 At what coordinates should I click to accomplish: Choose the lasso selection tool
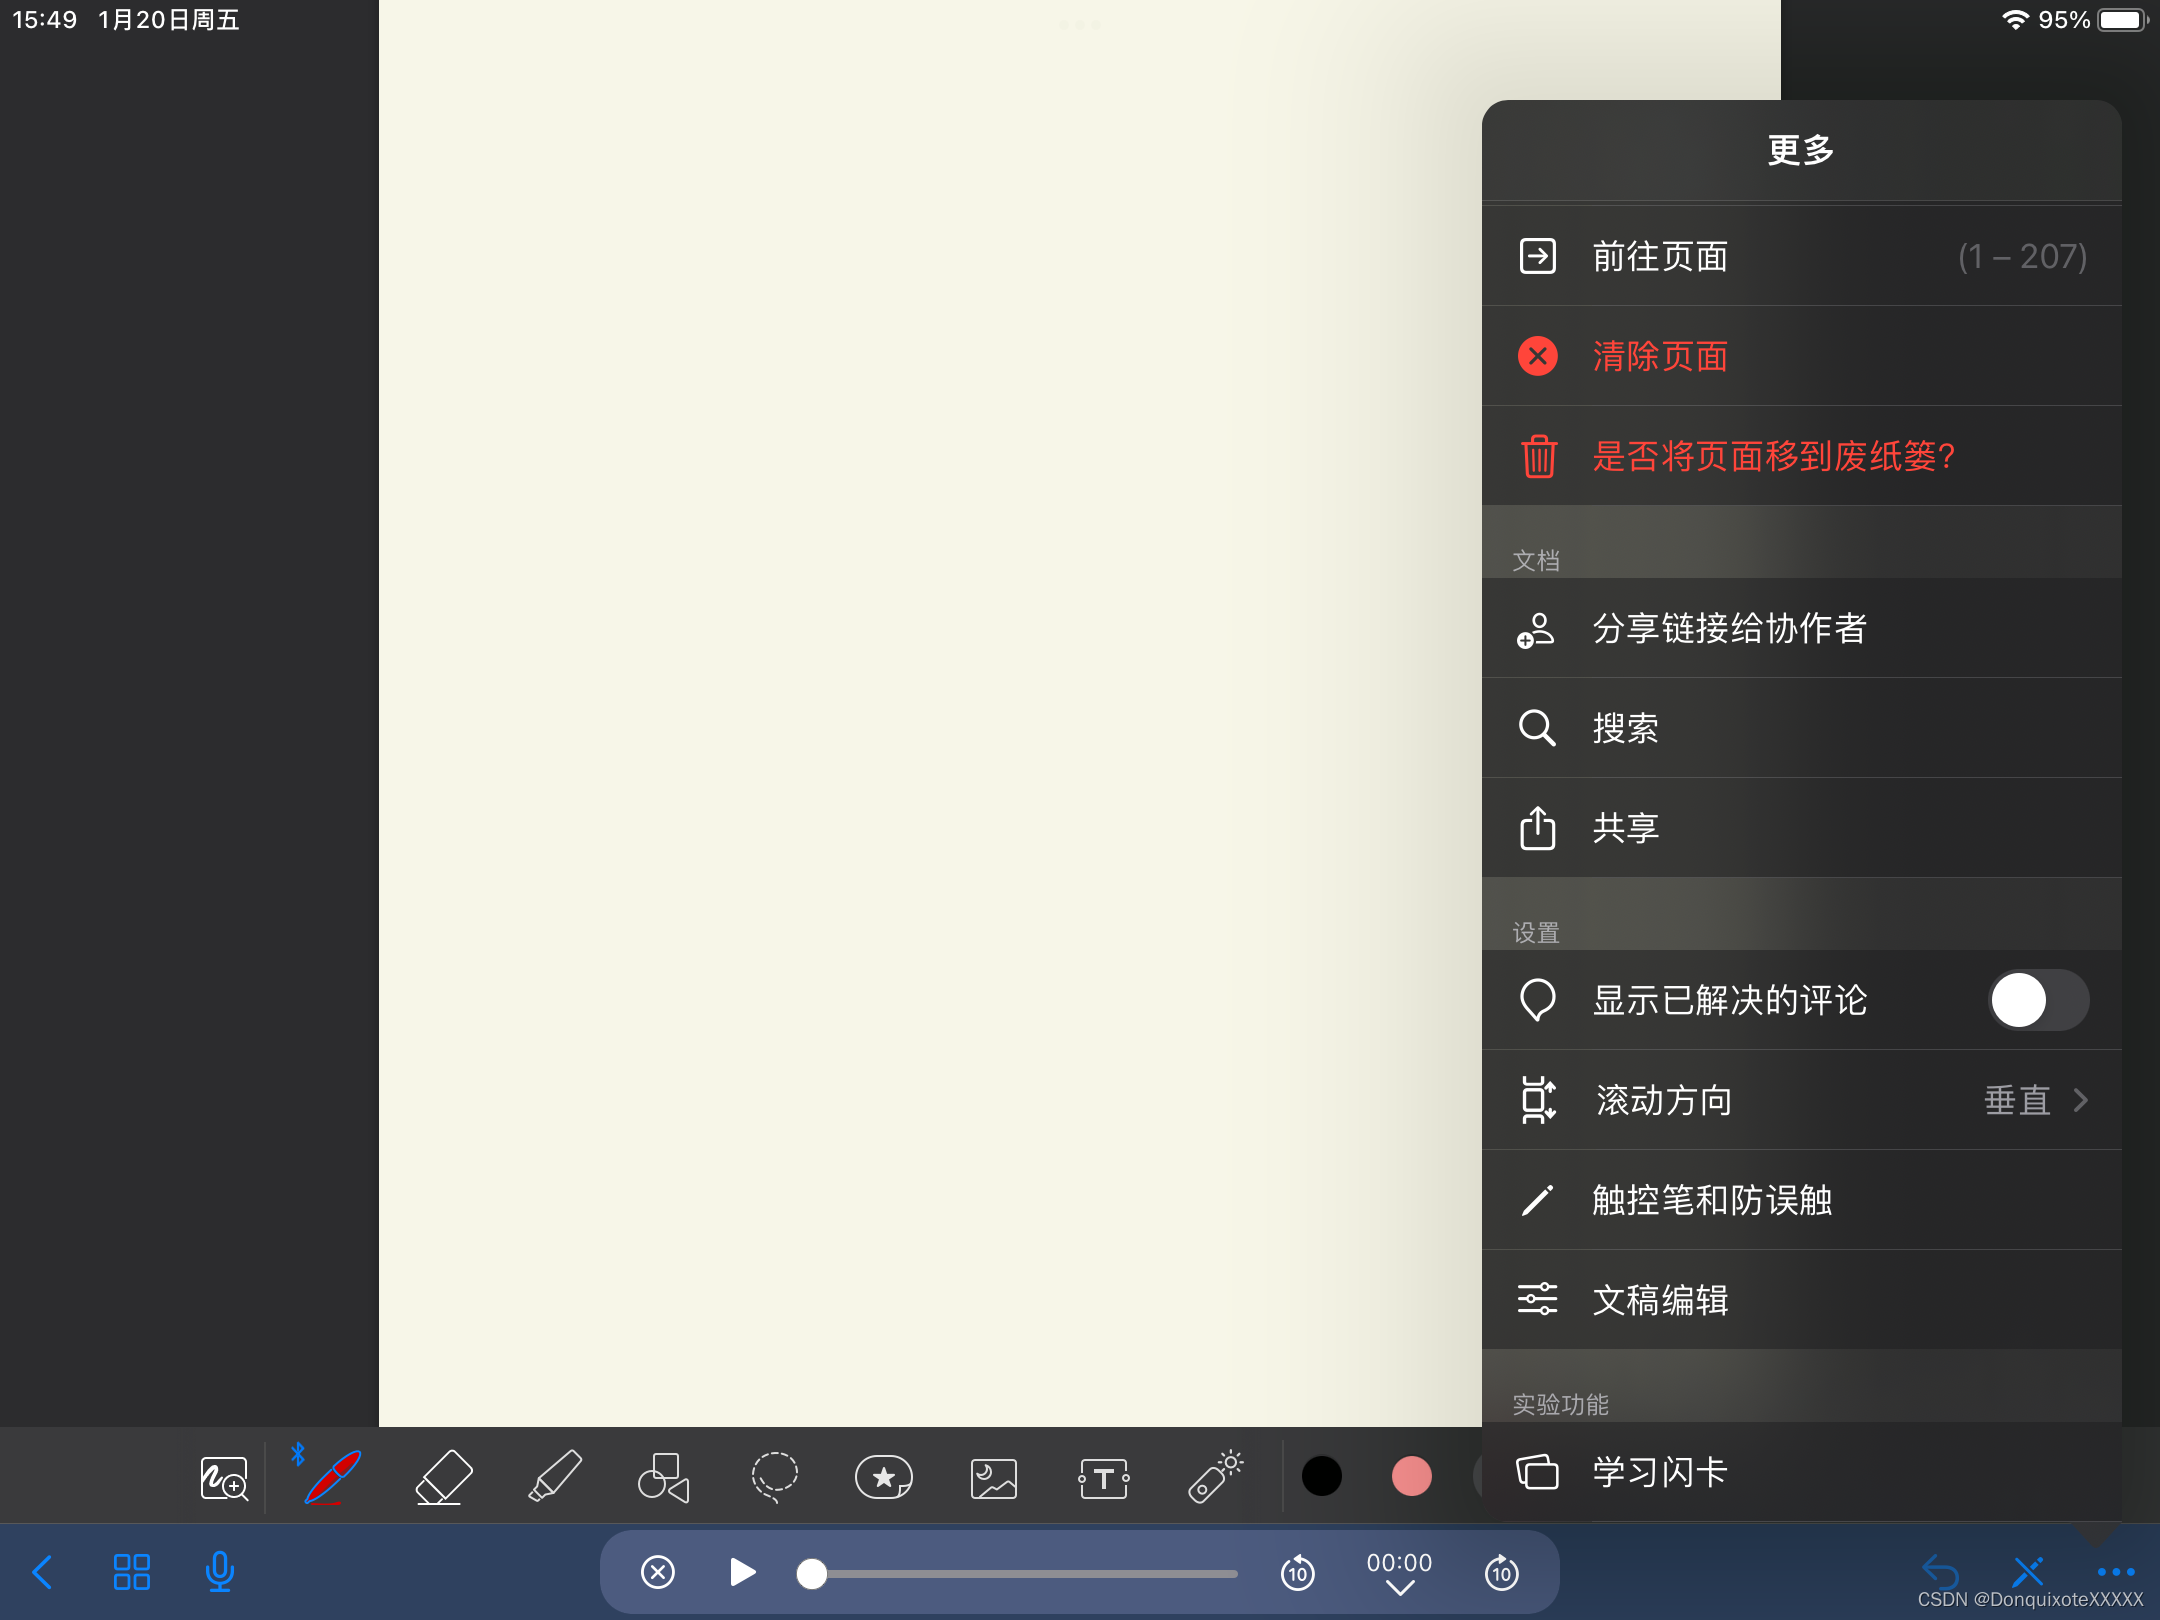point(774,1476)
